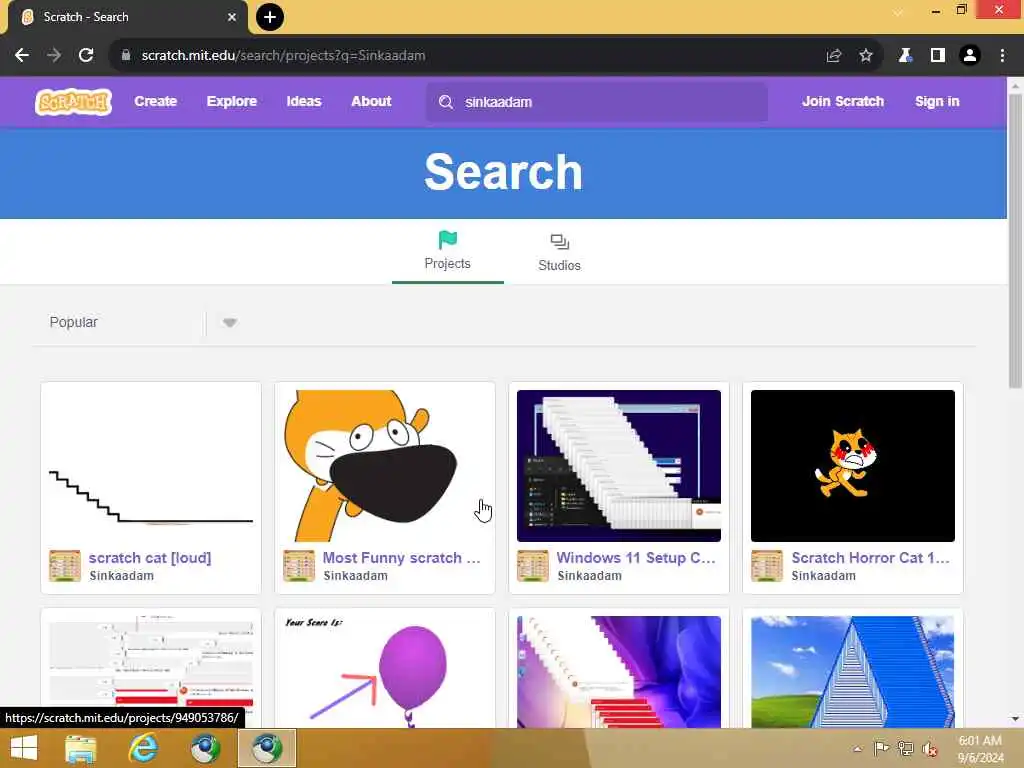The width and height of the screenshot is (1024, 768).
Task: Reload the page with the refresh icon
Action: [86, 56]
